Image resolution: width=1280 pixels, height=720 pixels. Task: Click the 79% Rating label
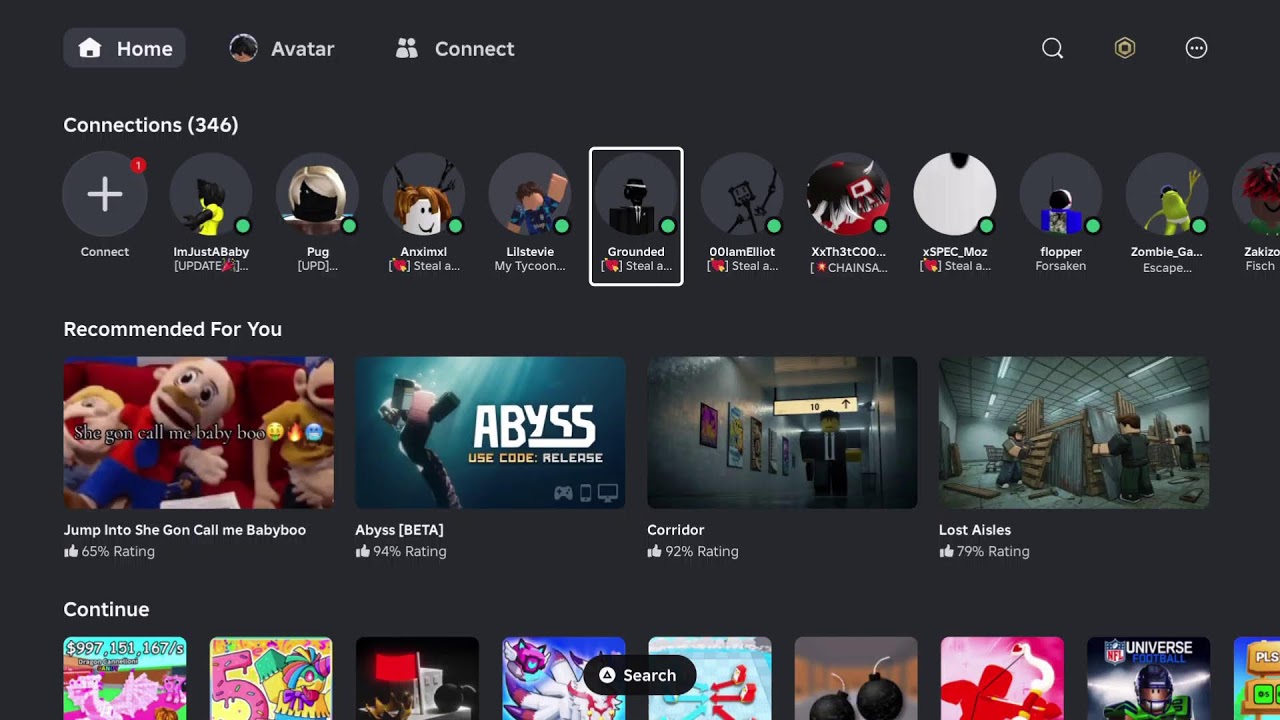984,551
